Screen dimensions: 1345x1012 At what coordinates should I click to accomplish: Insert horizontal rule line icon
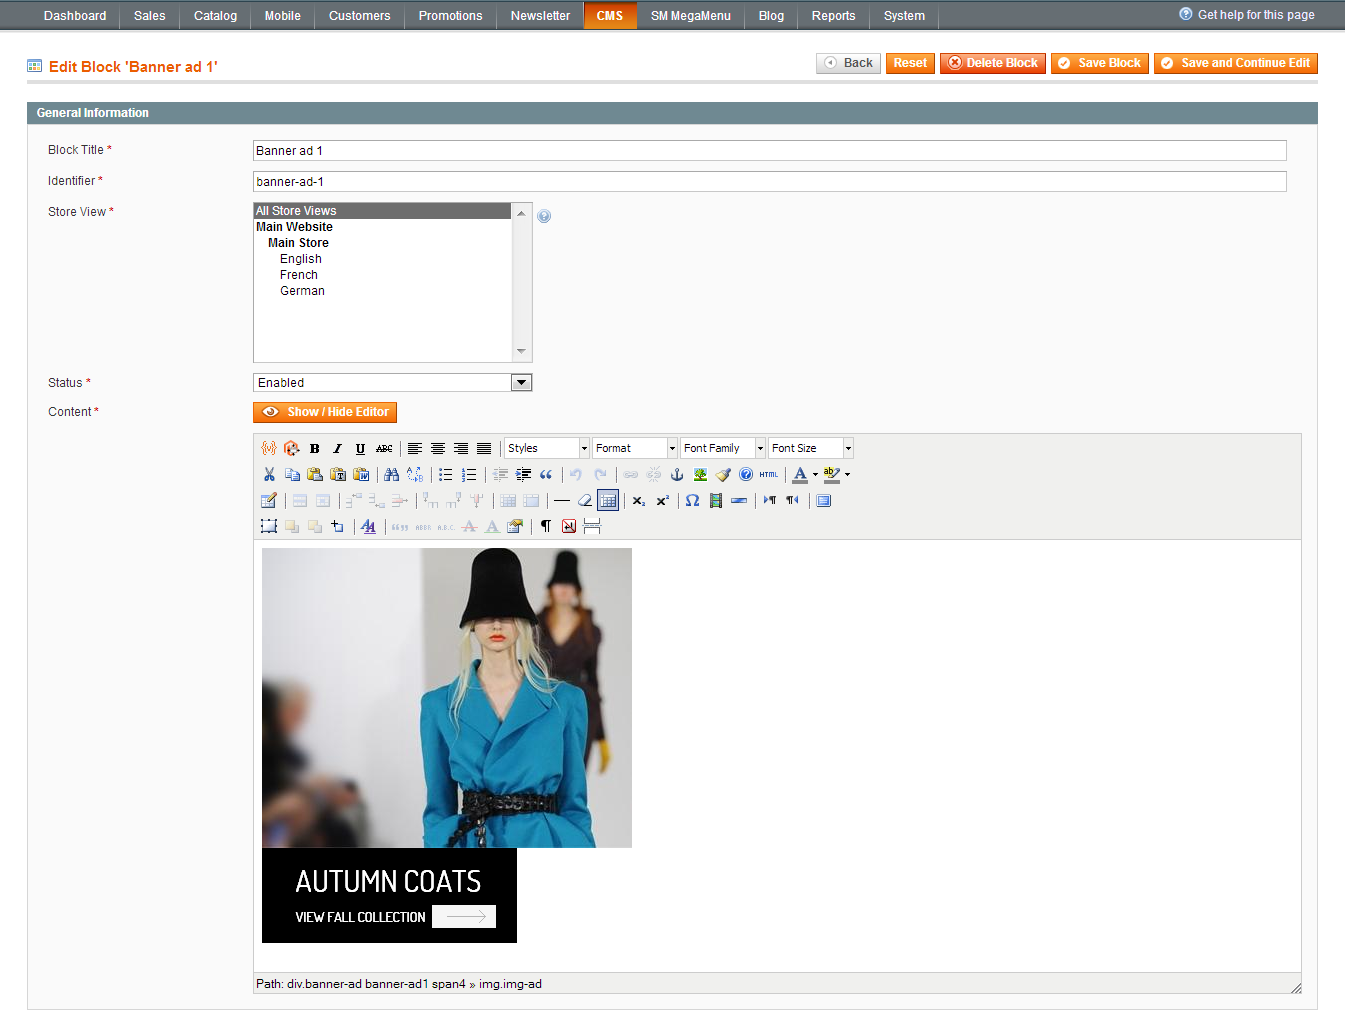tap(562, 500)
